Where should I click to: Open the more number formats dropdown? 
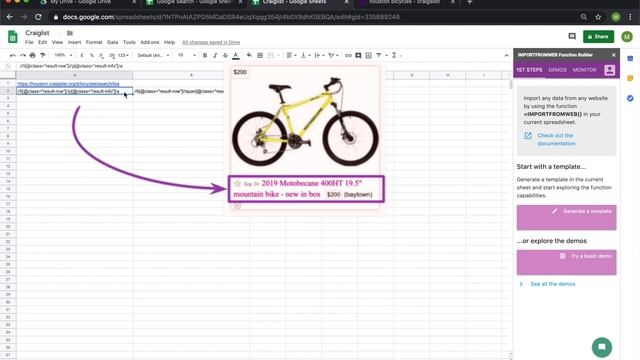(x=123, y=55)
